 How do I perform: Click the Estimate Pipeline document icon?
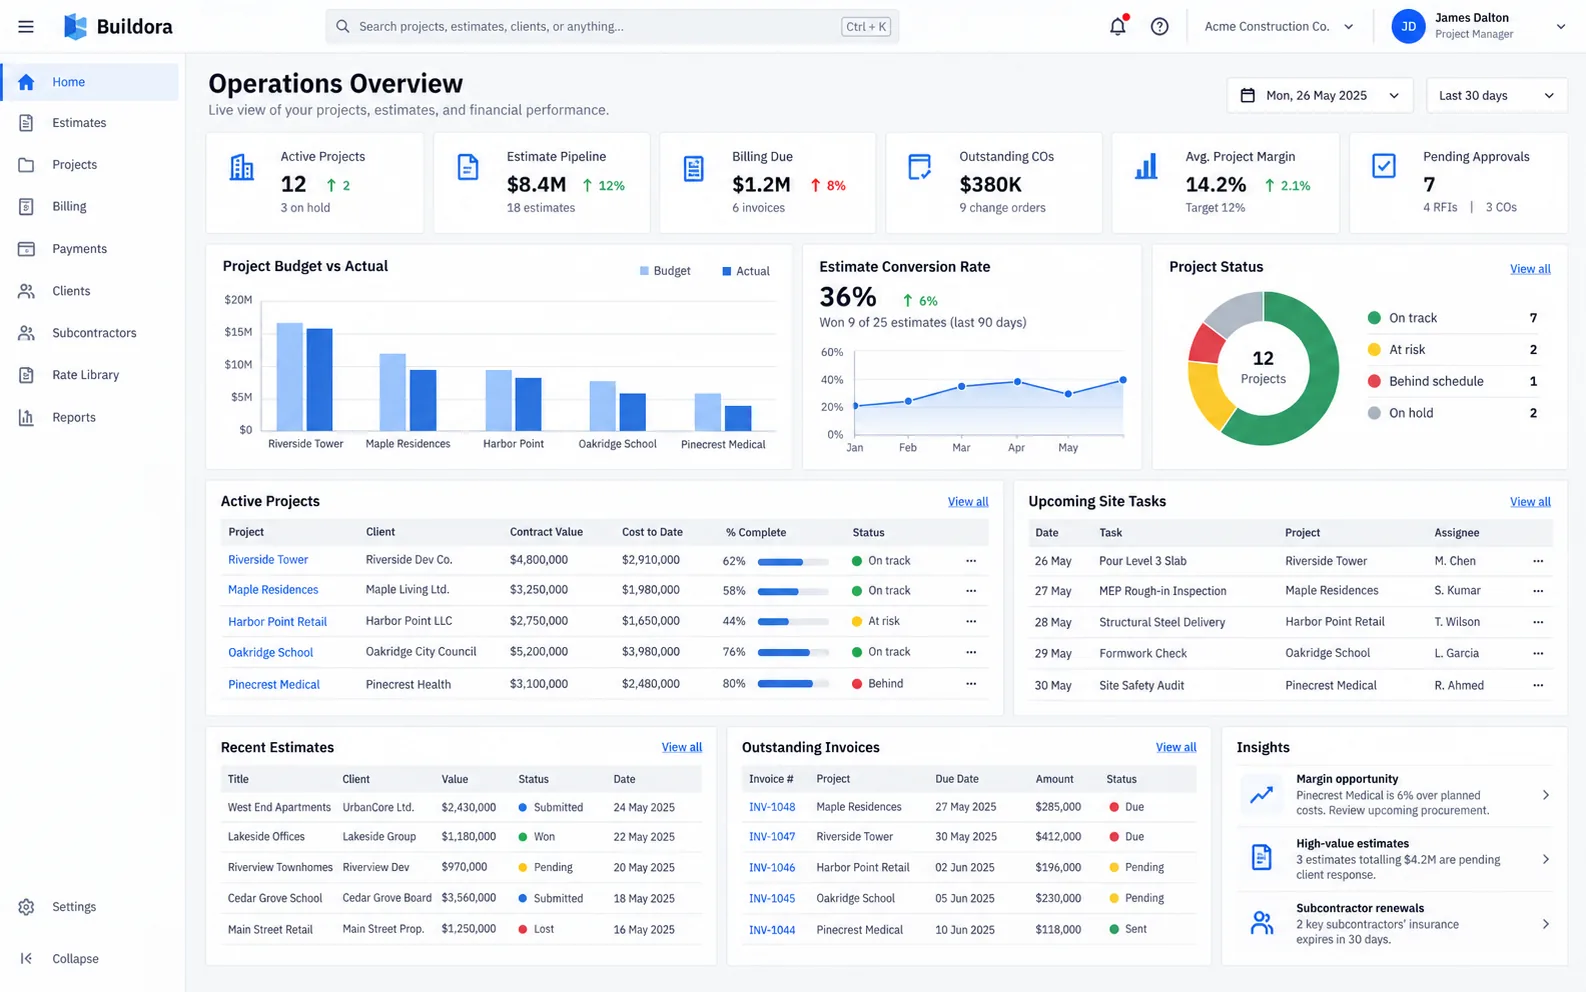point(468,167)
